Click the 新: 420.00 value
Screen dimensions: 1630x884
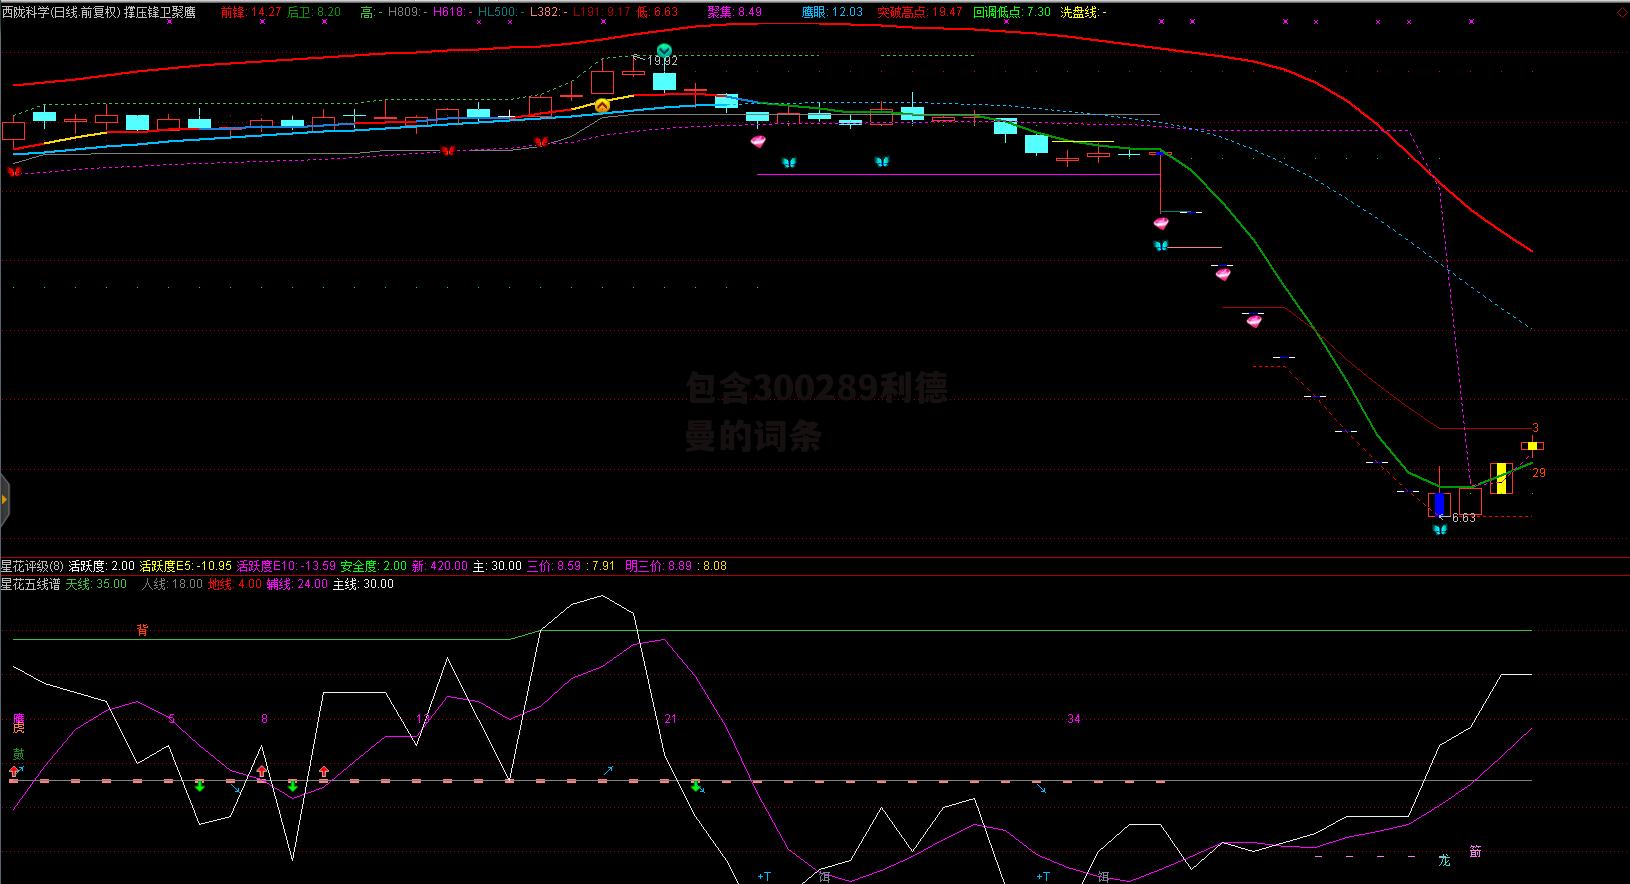pos(439,566)
